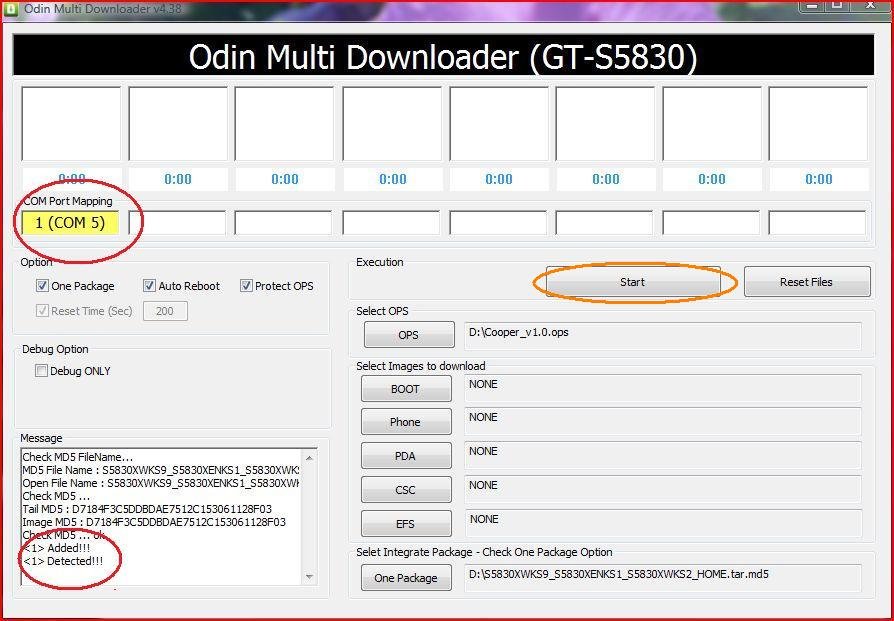Click the NONE path field beside BOOT

coord(663,389)
